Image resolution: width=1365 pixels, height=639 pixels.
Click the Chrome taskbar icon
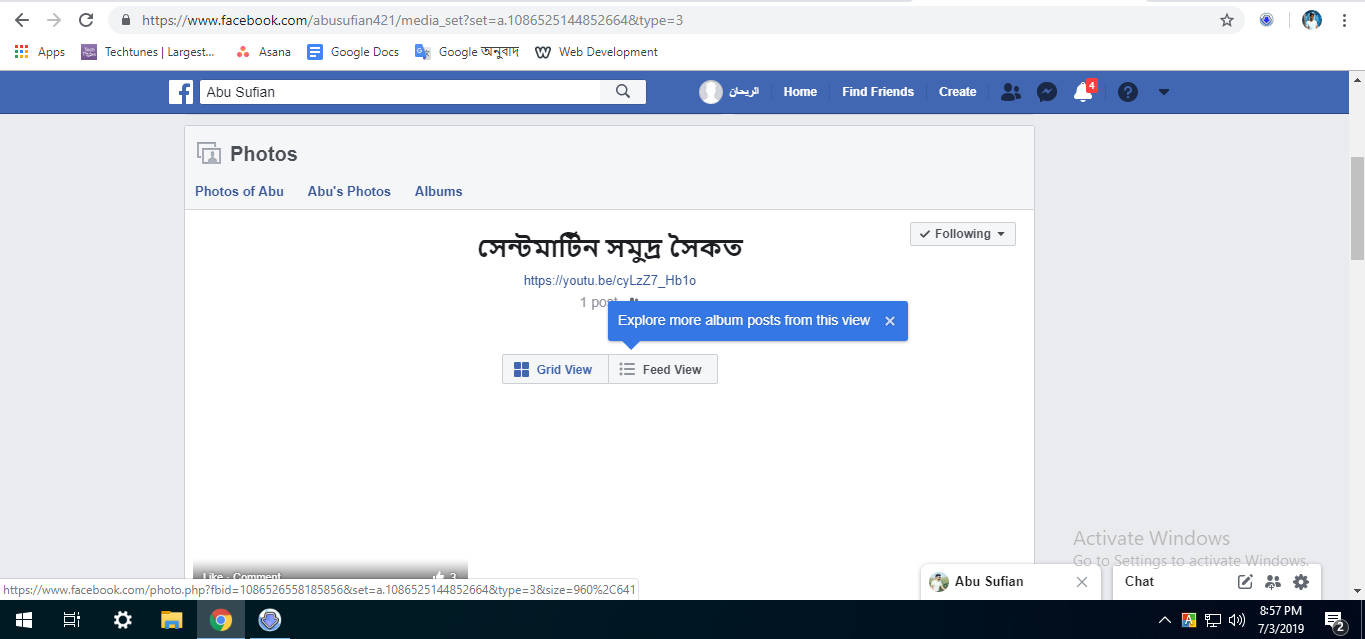(x=221, y=620)
